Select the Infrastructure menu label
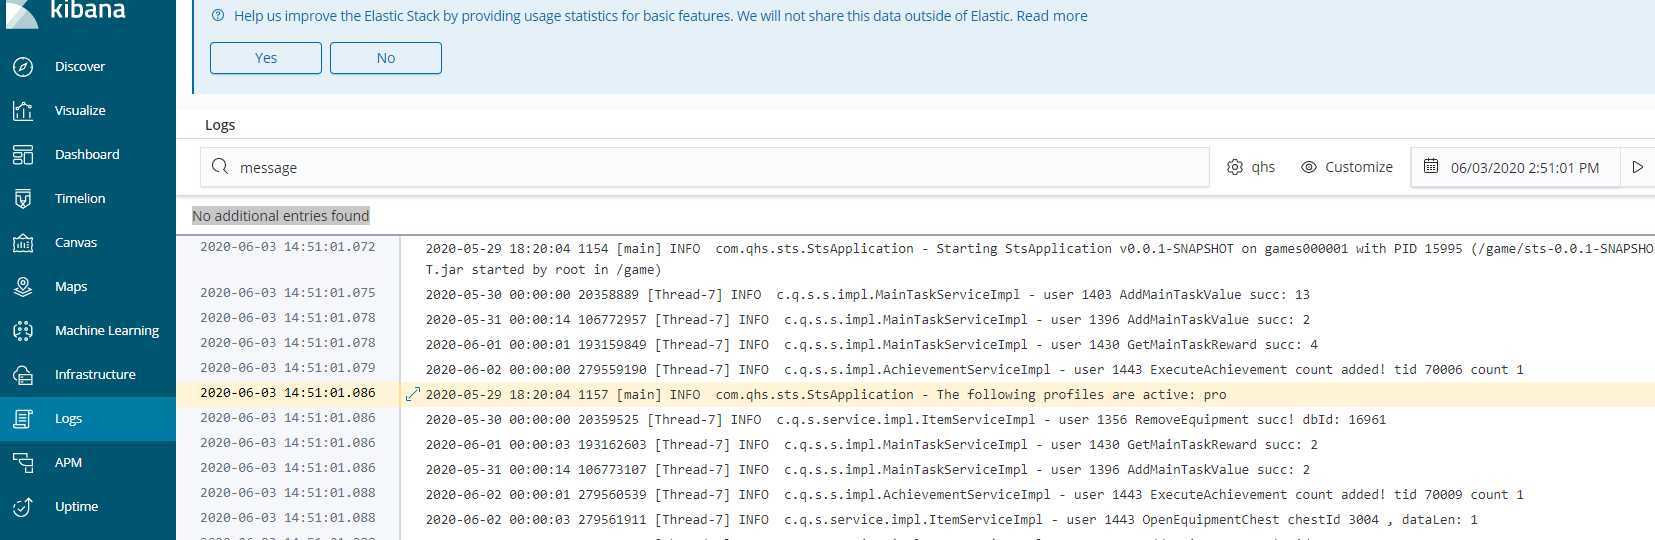Image resolution: width=1655 pixels, height=540 pixels. click(95, 374)
